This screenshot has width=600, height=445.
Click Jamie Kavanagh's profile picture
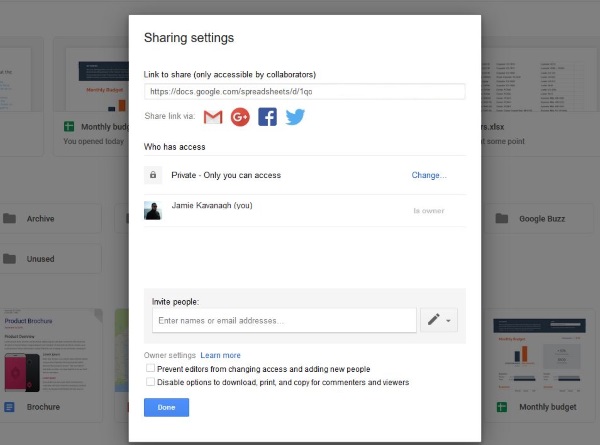pyautogui.click(x=153, y=211)
